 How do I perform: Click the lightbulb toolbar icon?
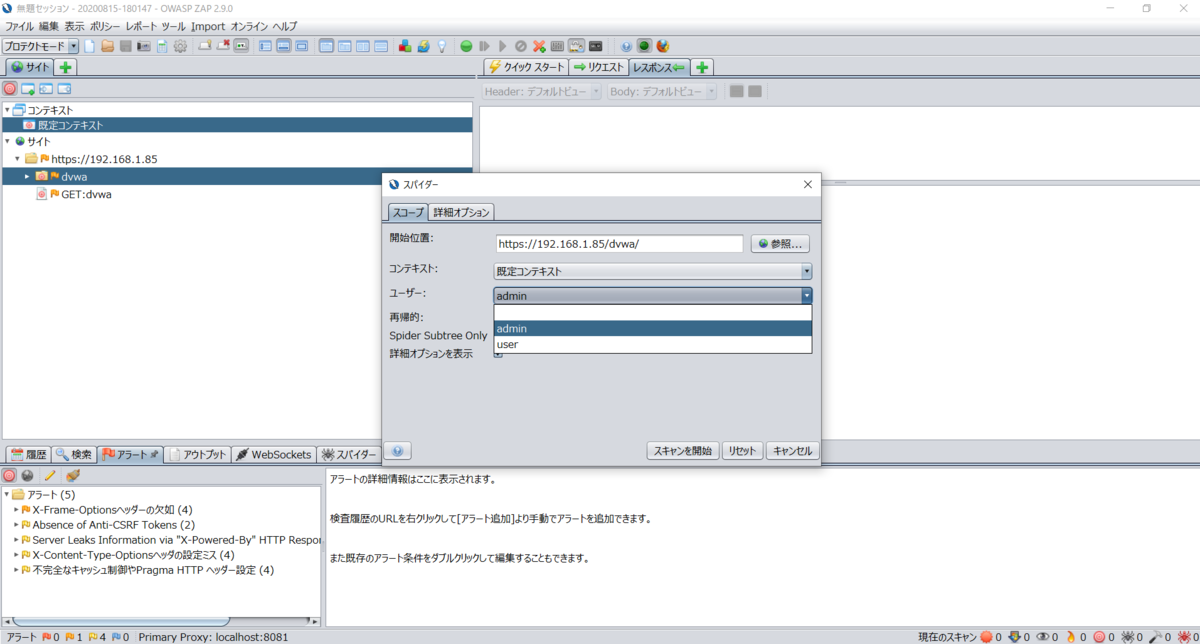pos(443,46)
